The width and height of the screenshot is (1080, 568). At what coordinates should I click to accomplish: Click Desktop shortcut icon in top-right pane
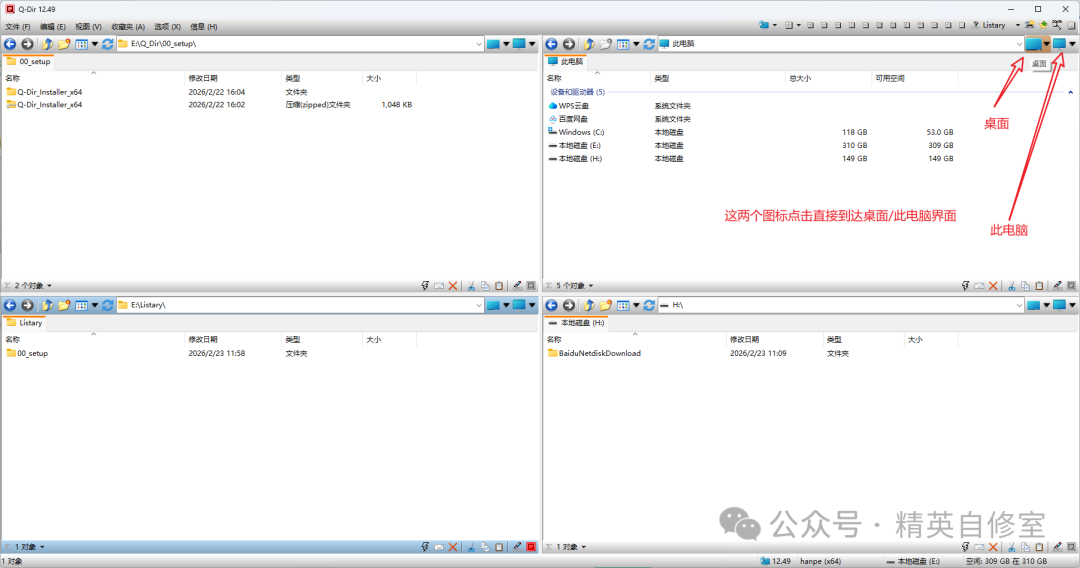1033,44
